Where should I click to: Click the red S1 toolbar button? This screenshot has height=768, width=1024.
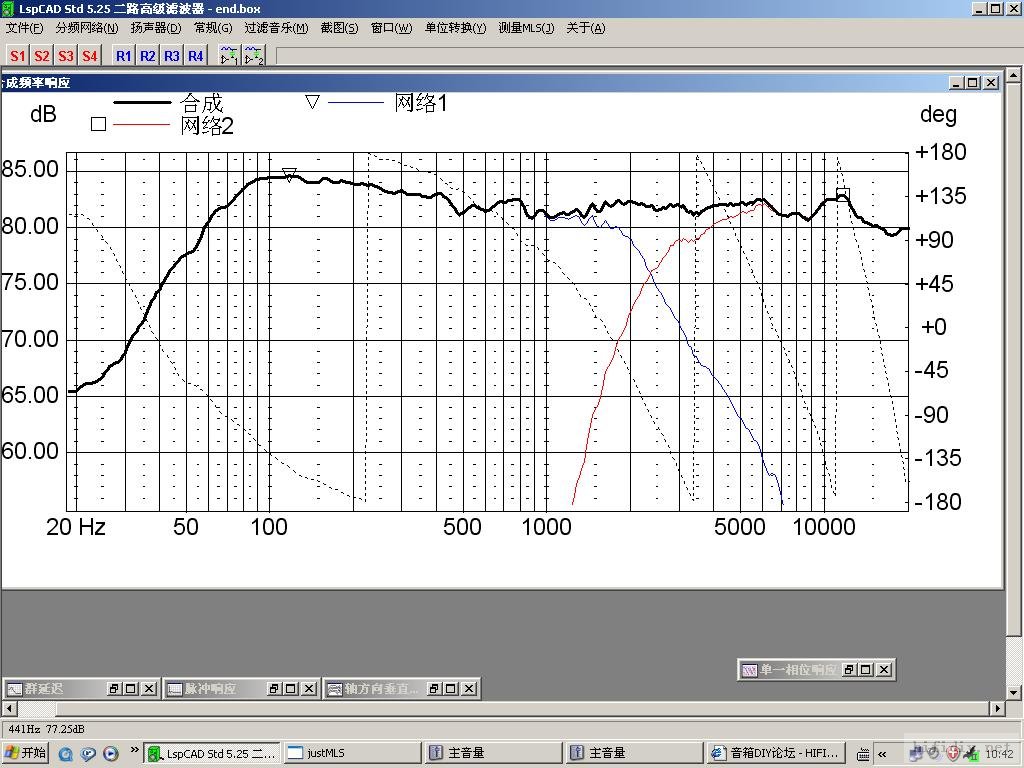coord(18,56)
